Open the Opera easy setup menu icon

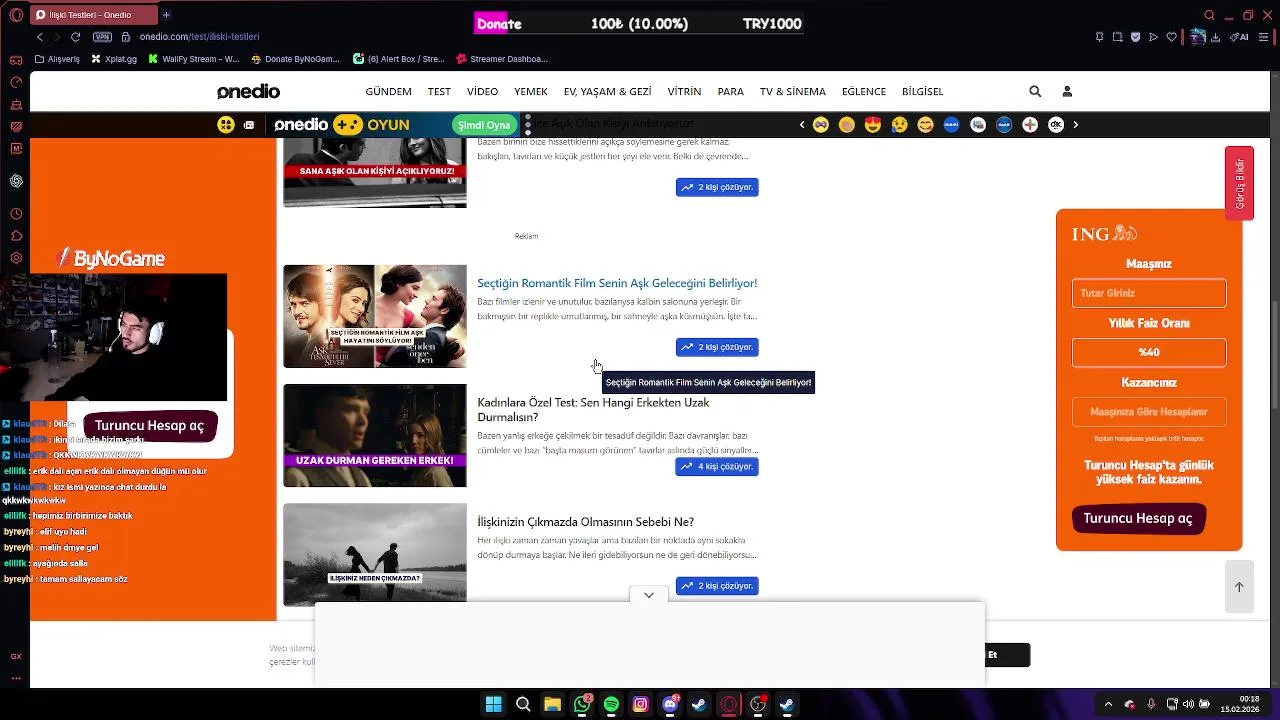coord(1263,37)
